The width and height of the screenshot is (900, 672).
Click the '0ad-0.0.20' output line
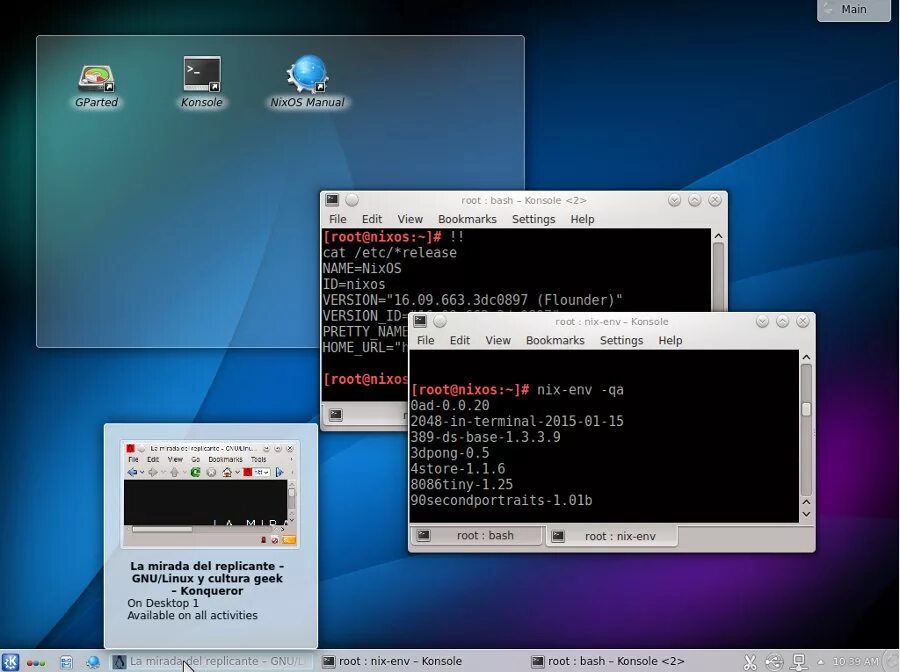pos(449,405)
